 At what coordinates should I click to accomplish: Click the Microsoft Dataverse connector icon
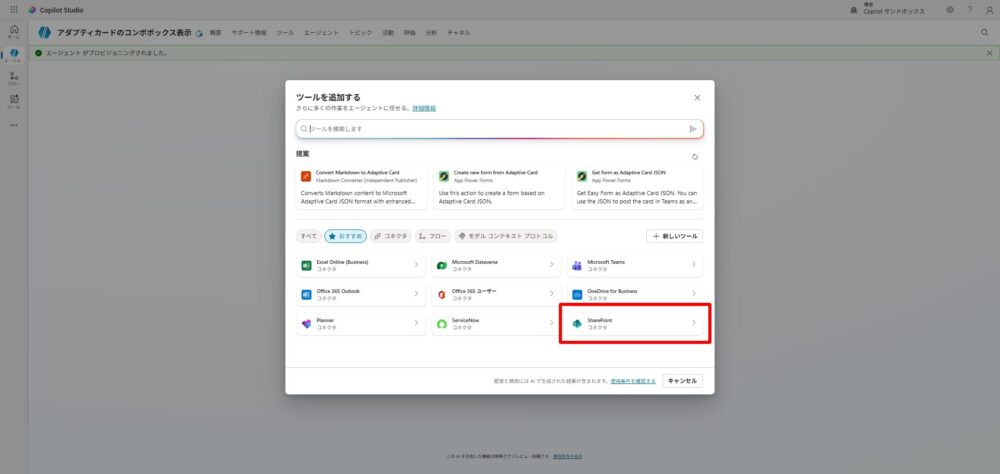(x=441, y=265)
